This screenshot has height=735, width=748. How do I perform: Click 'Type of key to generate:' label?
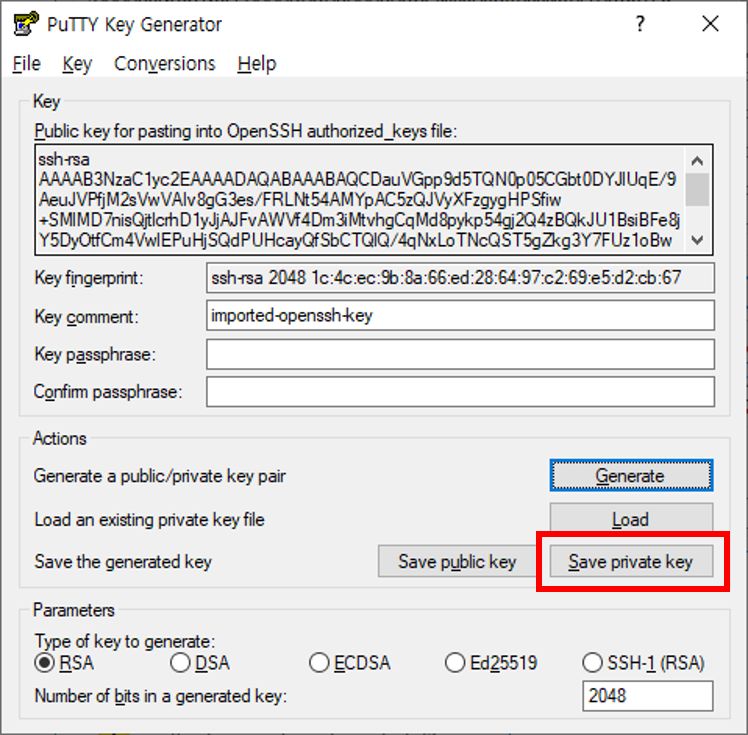(125, 642)
